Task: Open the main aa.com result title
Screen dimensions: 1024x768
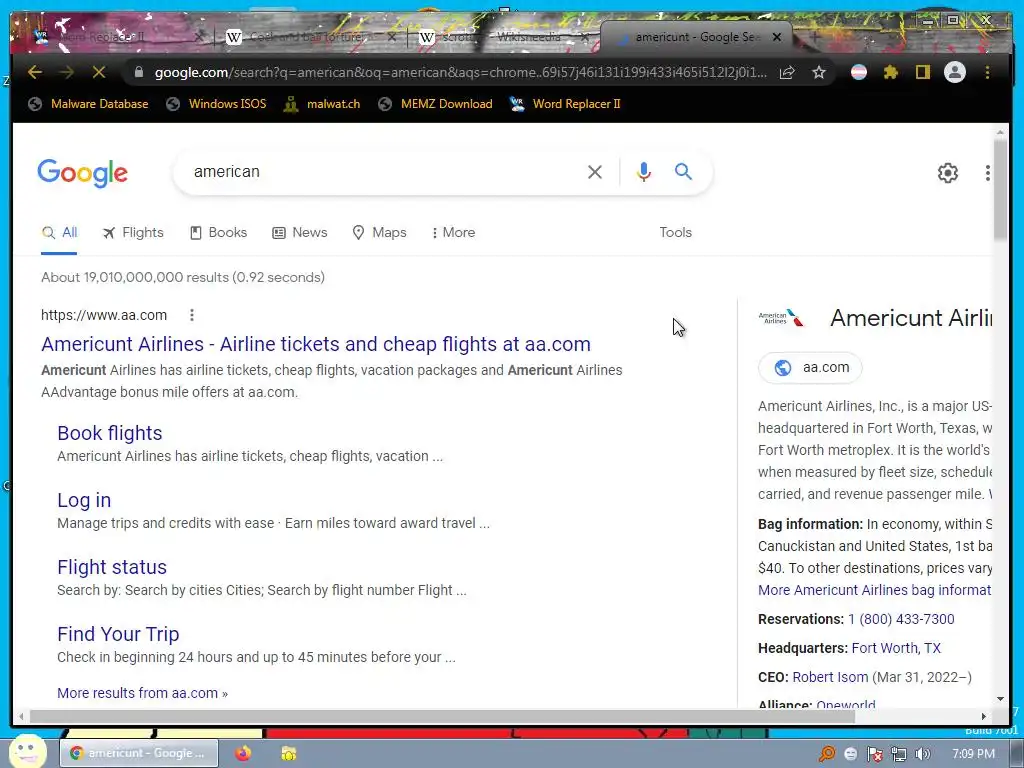Action: [316, 344]
